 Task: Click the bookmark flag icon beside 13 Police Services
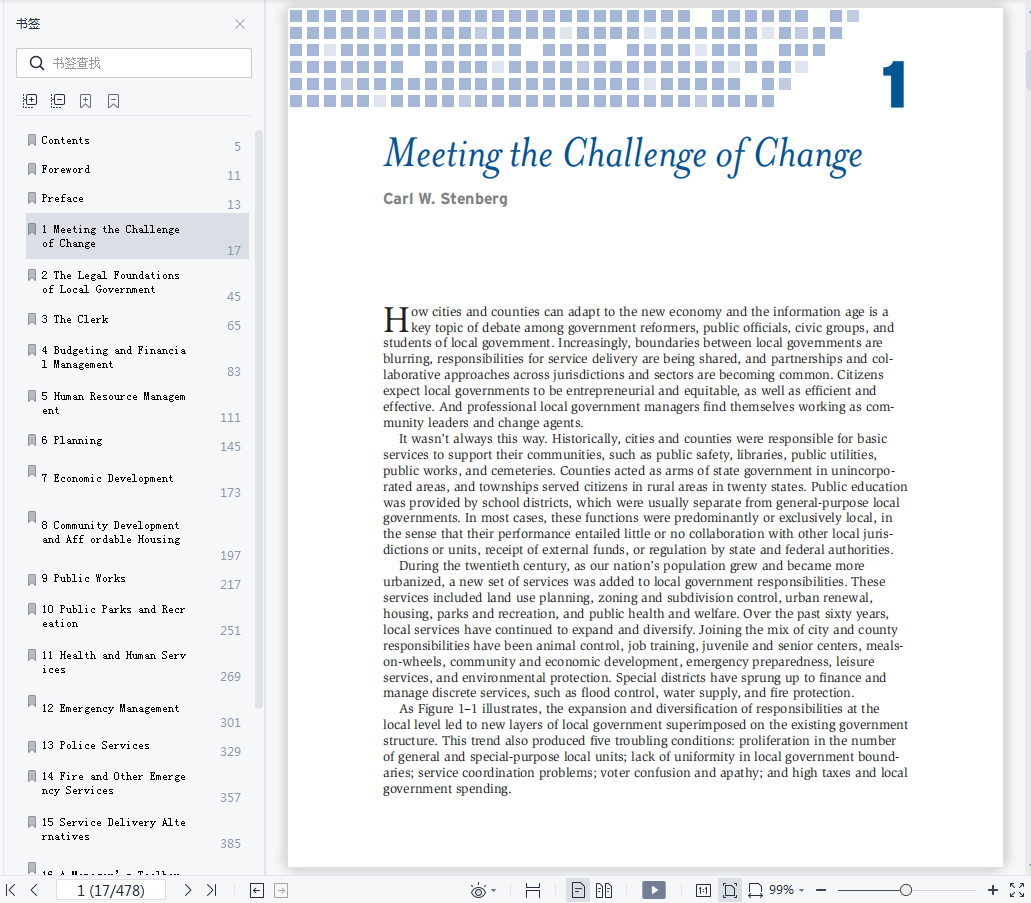coord(32,746)
